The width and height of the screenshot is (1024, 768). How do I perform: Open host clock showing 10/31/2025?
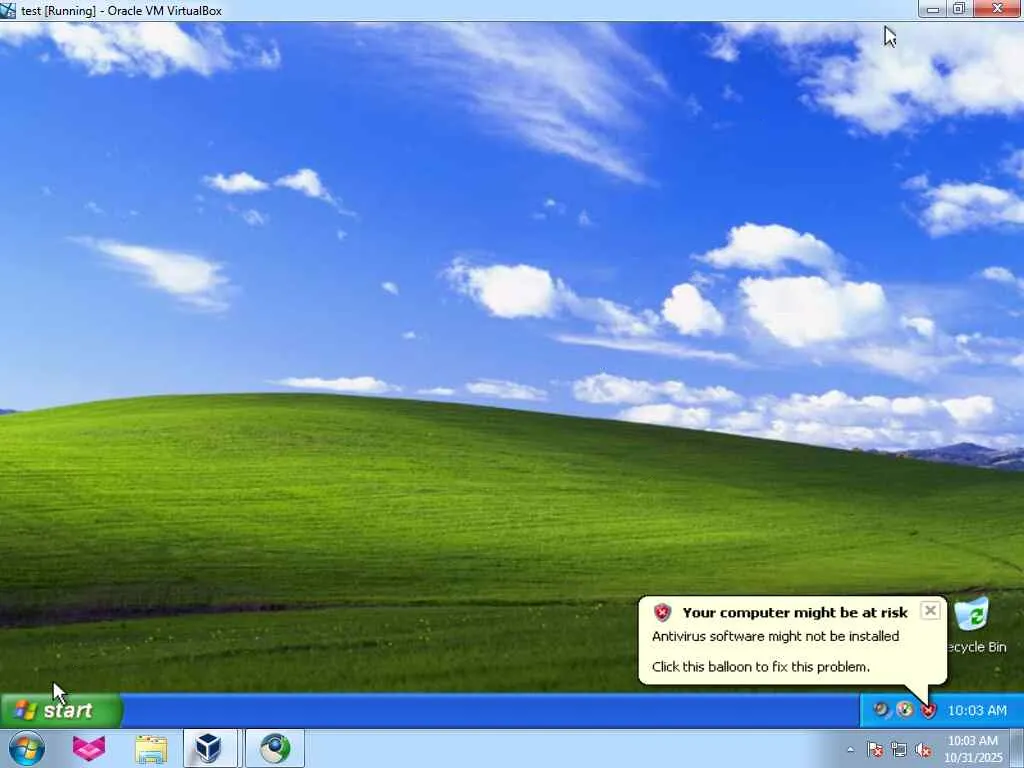click(x=972, y=749)
